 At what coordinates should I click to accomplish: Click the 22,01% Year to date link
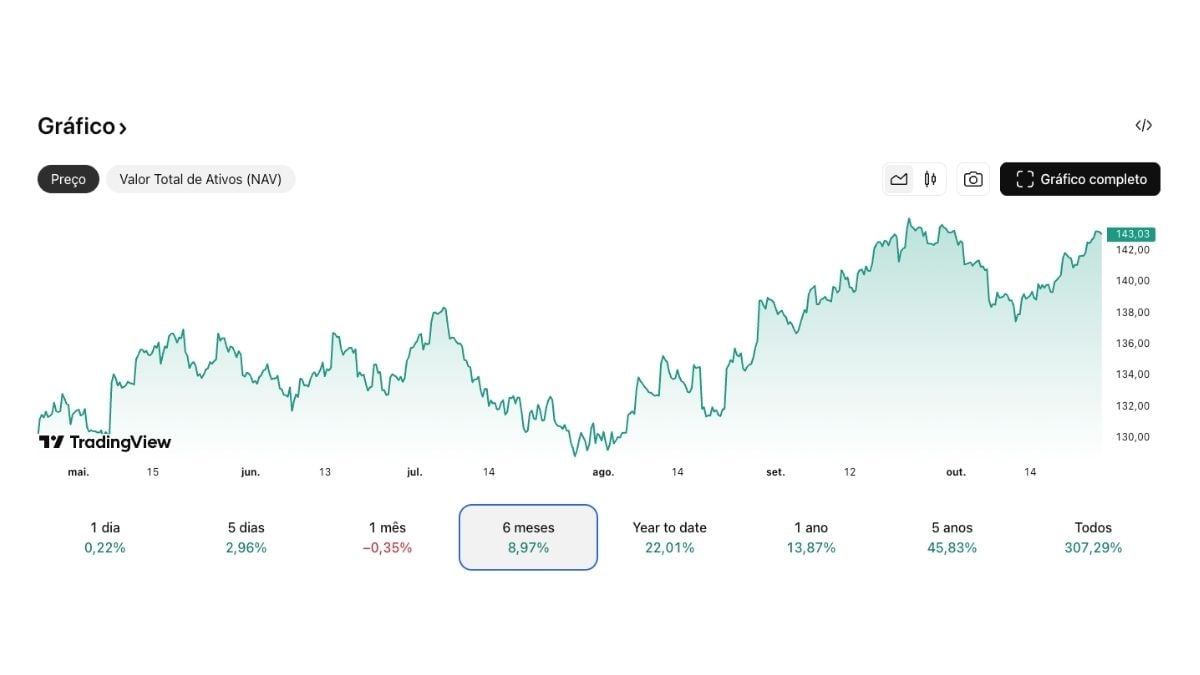[x=669, y=547]
